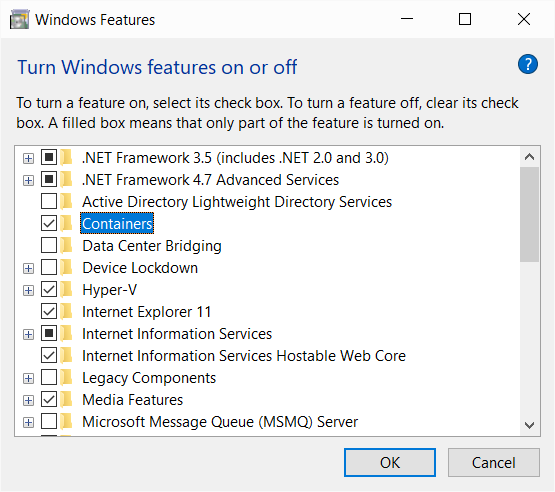
Task: Click the vertical scrollbar thumb
Action: 530,214
